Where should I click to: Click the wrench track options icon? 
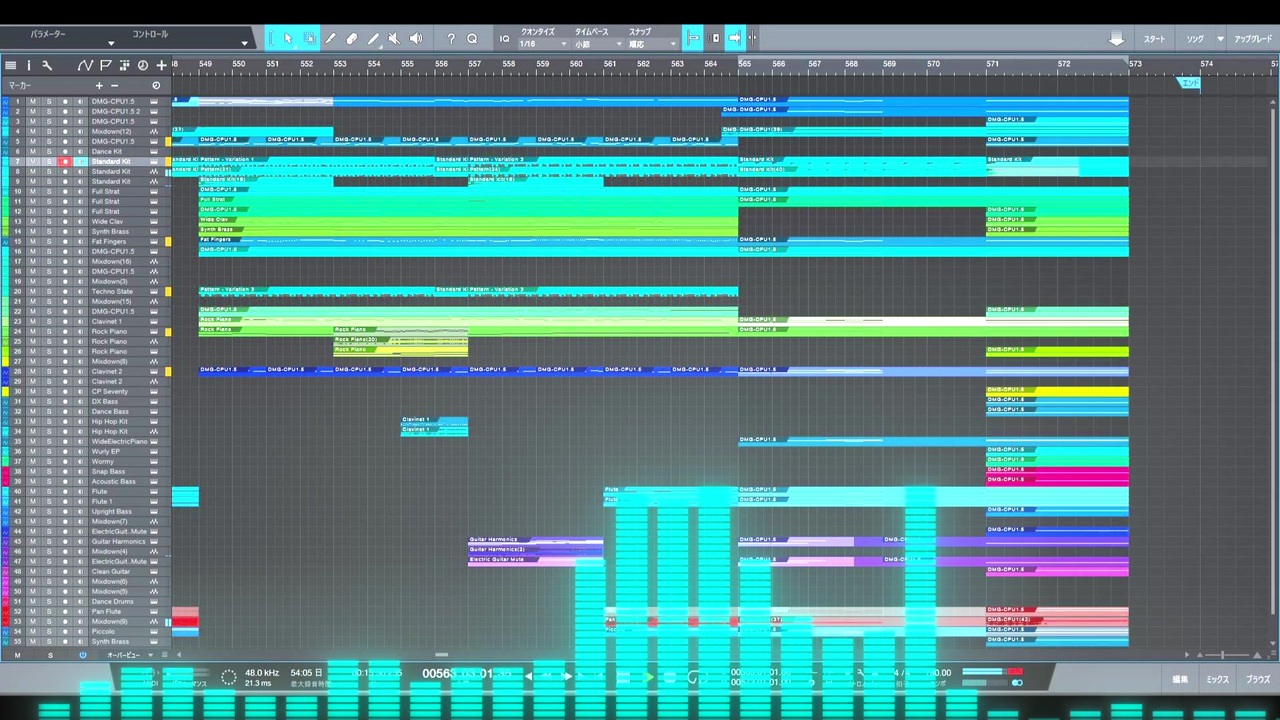tap(47, 65)
